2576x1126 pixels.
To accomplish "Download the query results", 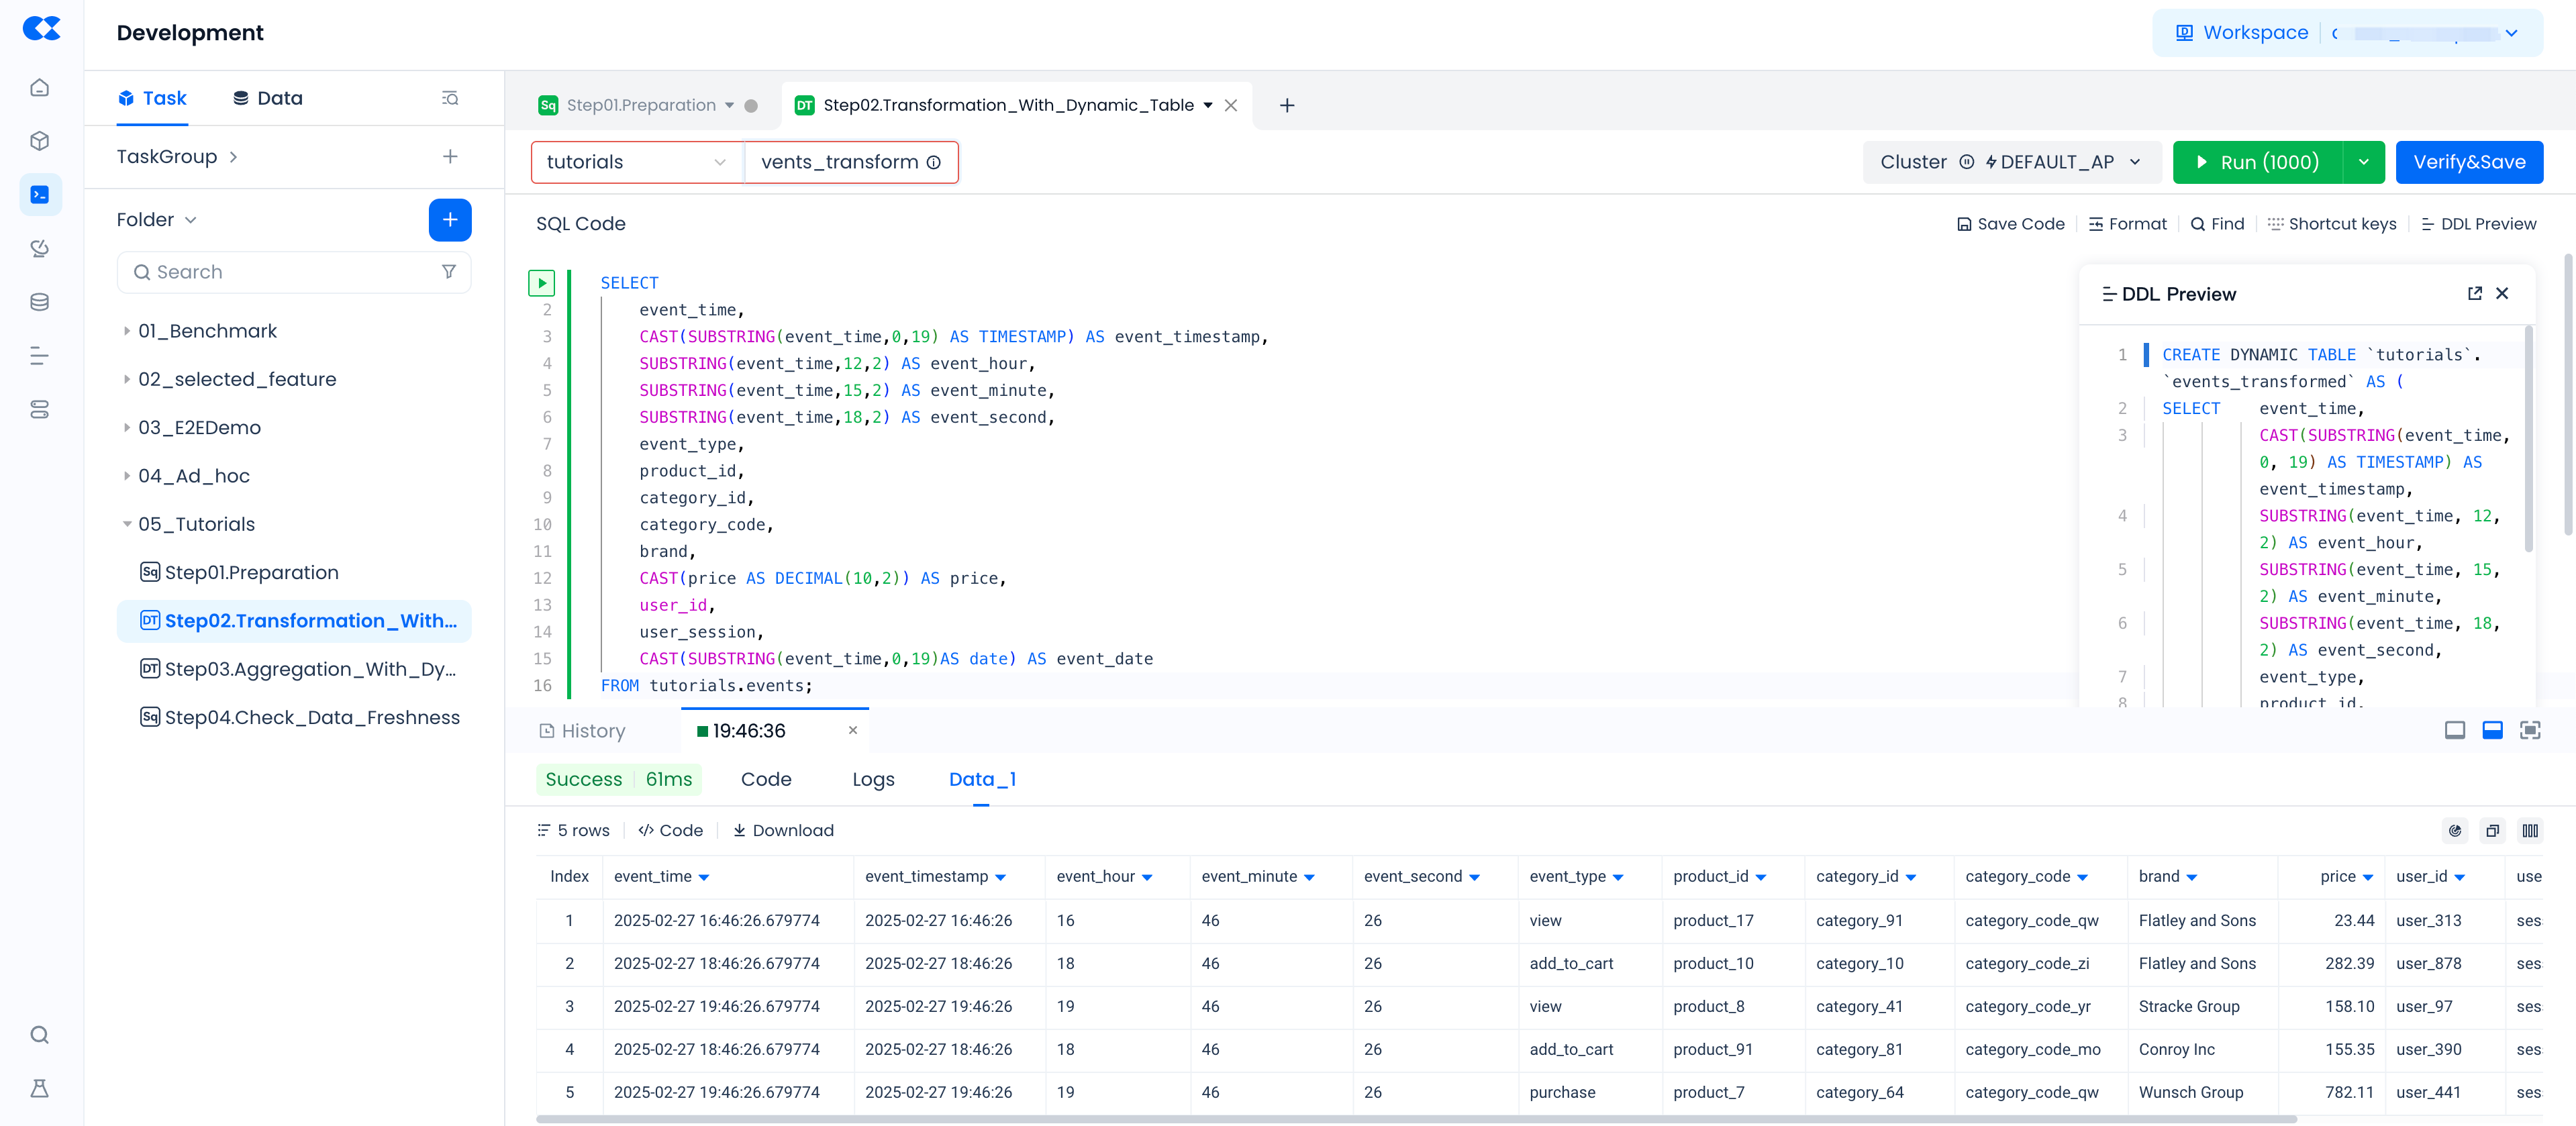I will pyautogui.click(x=783, y=831).
